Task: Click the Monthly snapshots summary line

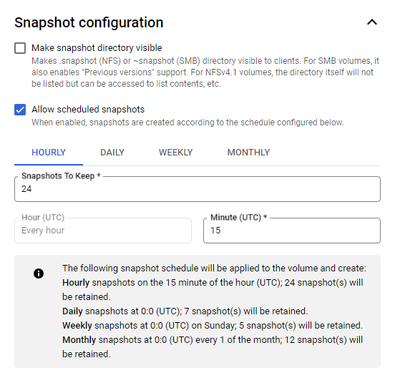Action: (x=213, y=347)
